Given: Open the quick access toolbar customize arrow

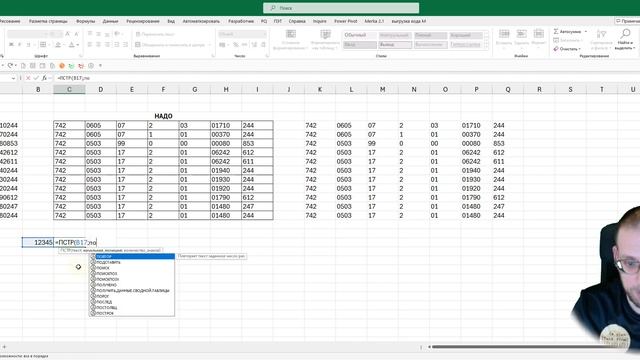Looking at the screenshot, I should point(100,65).
